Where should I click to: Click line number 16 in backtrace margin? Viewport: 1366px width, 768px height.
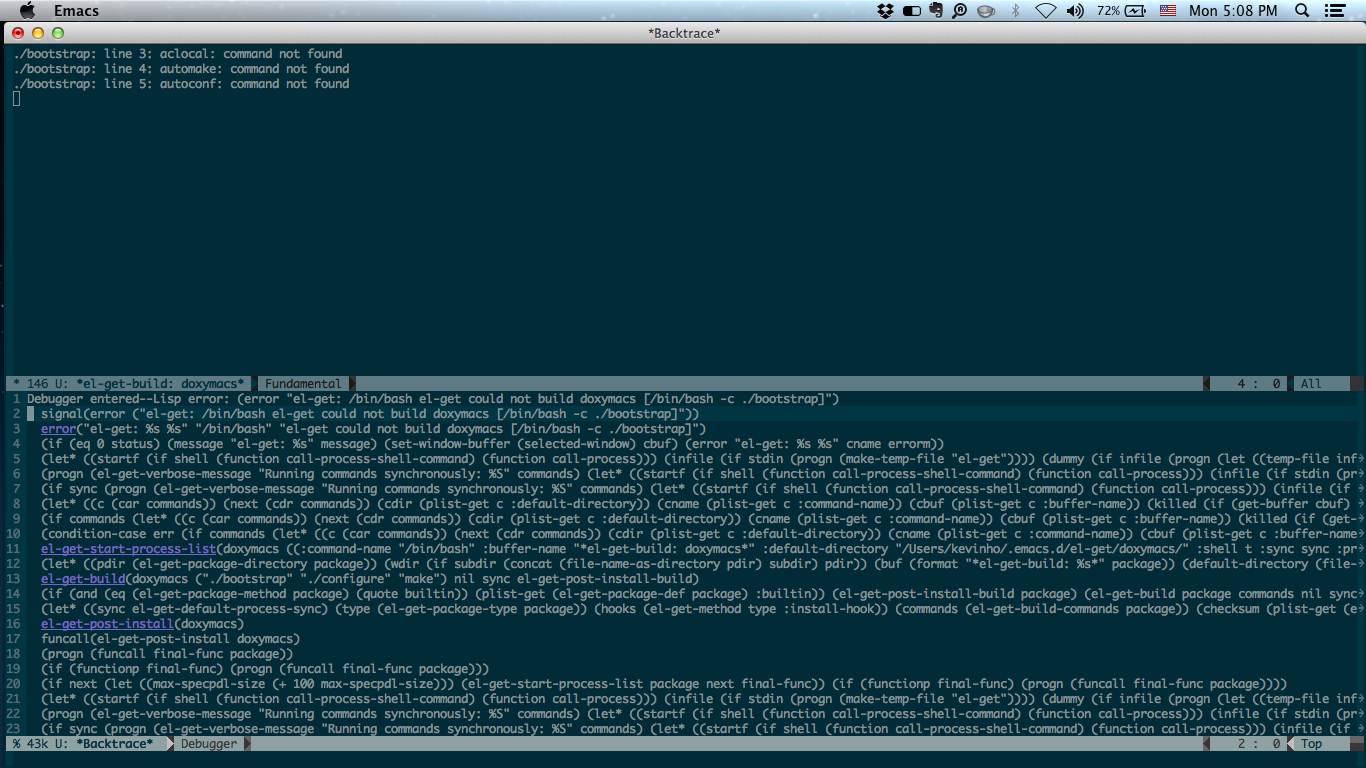point(13,623)
